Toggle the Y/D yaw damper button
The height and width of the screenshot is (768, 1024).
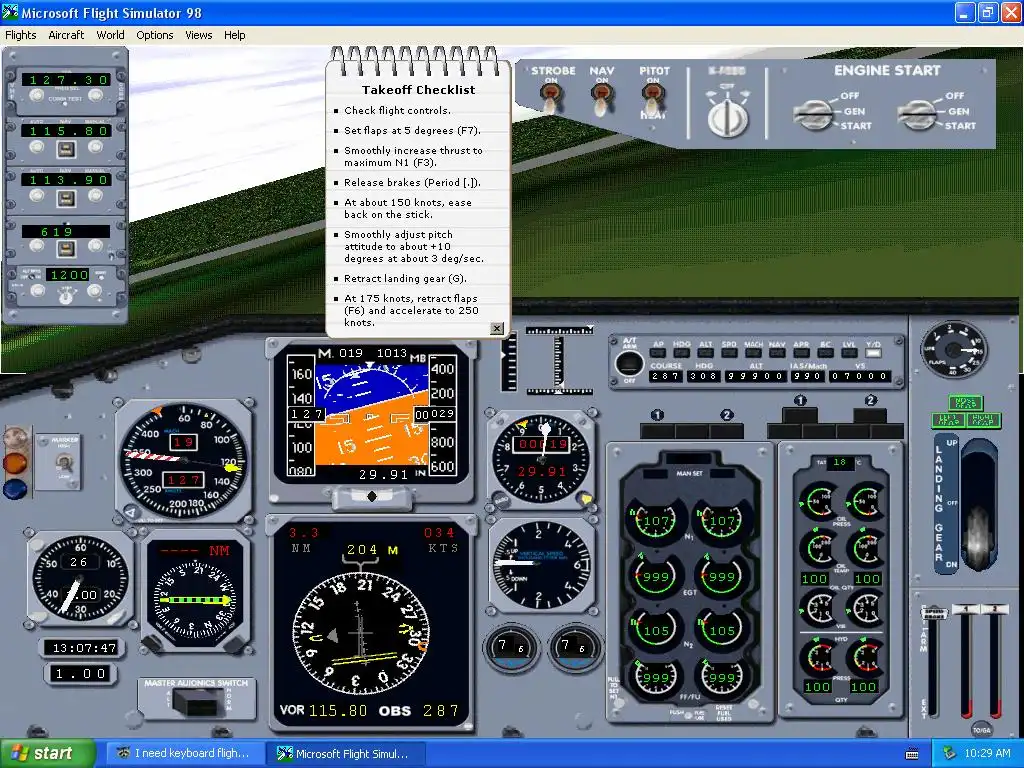pos(873,353)
